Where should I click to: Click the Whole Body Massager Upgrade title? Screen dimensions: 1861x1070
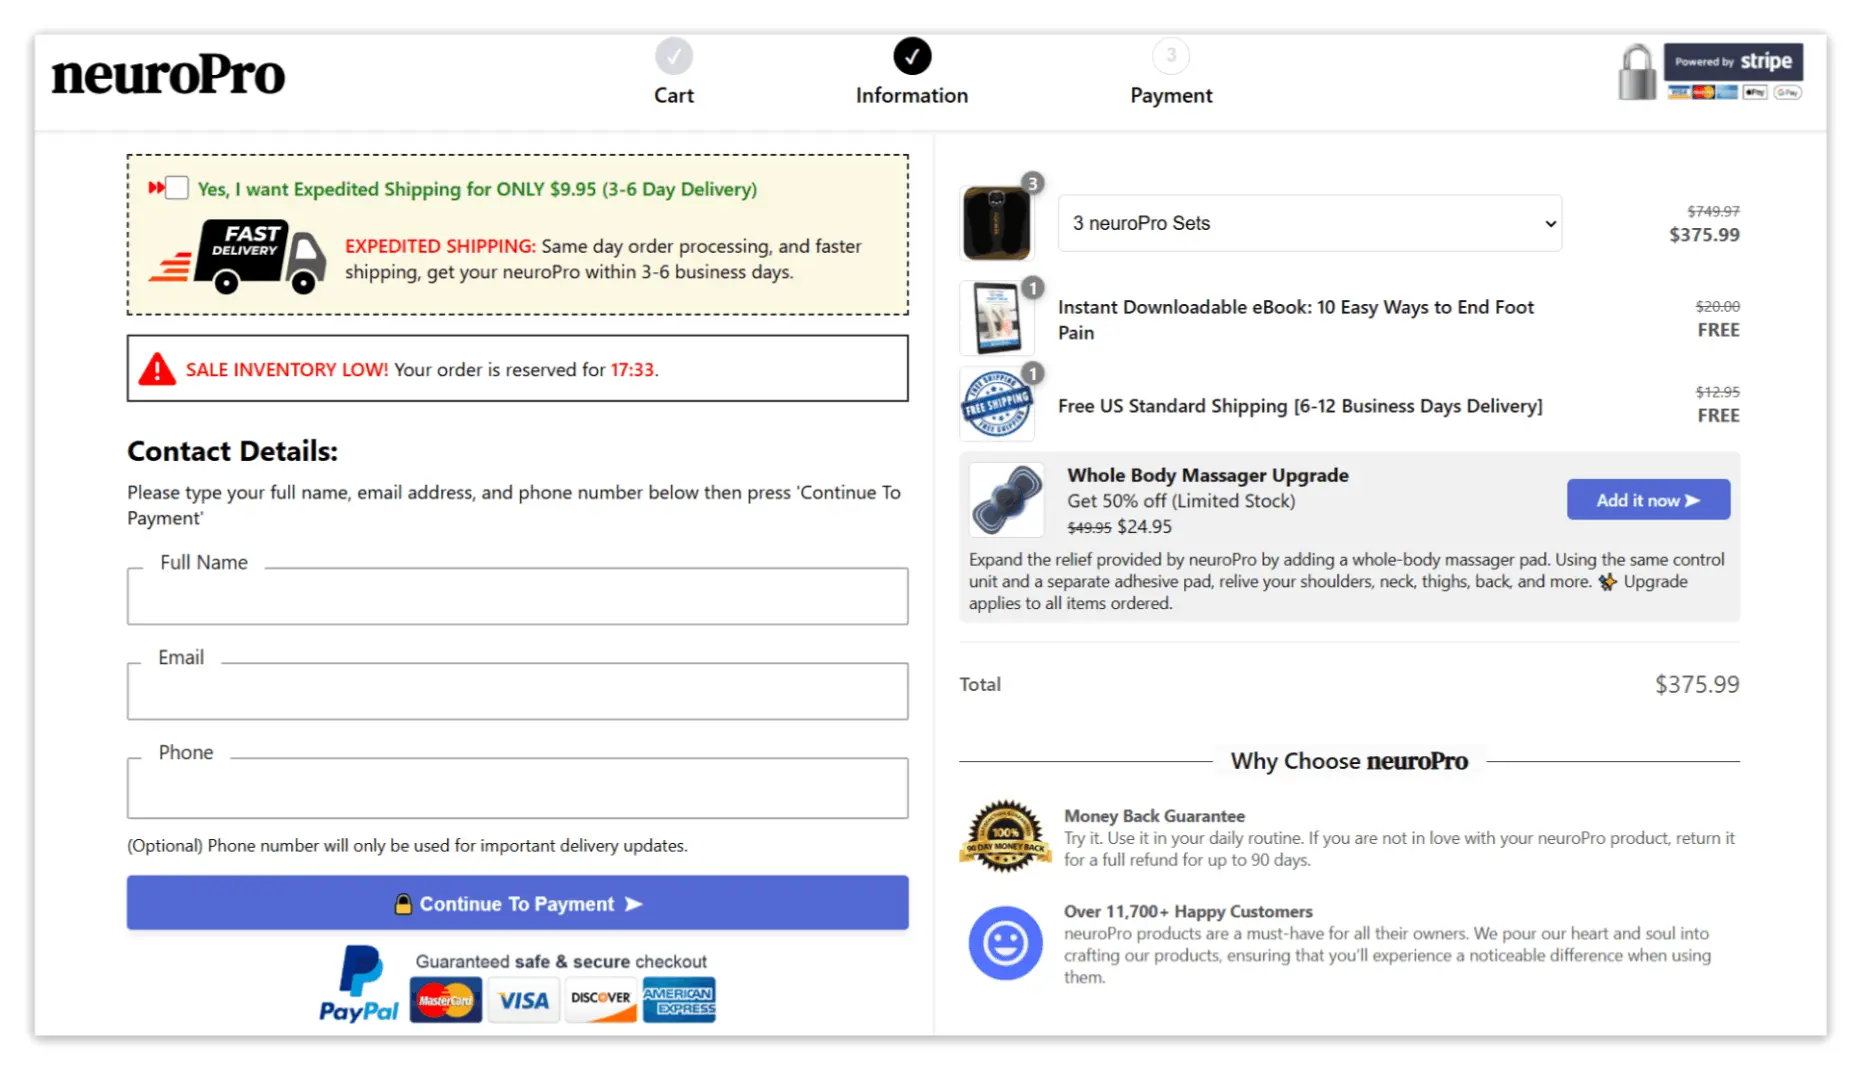pos(1208,475)
